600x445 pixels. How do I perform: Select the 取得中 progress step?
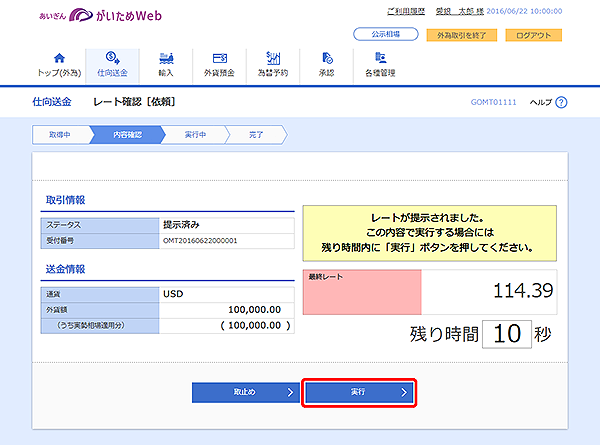pyautogui.click(x=60, y=135)
